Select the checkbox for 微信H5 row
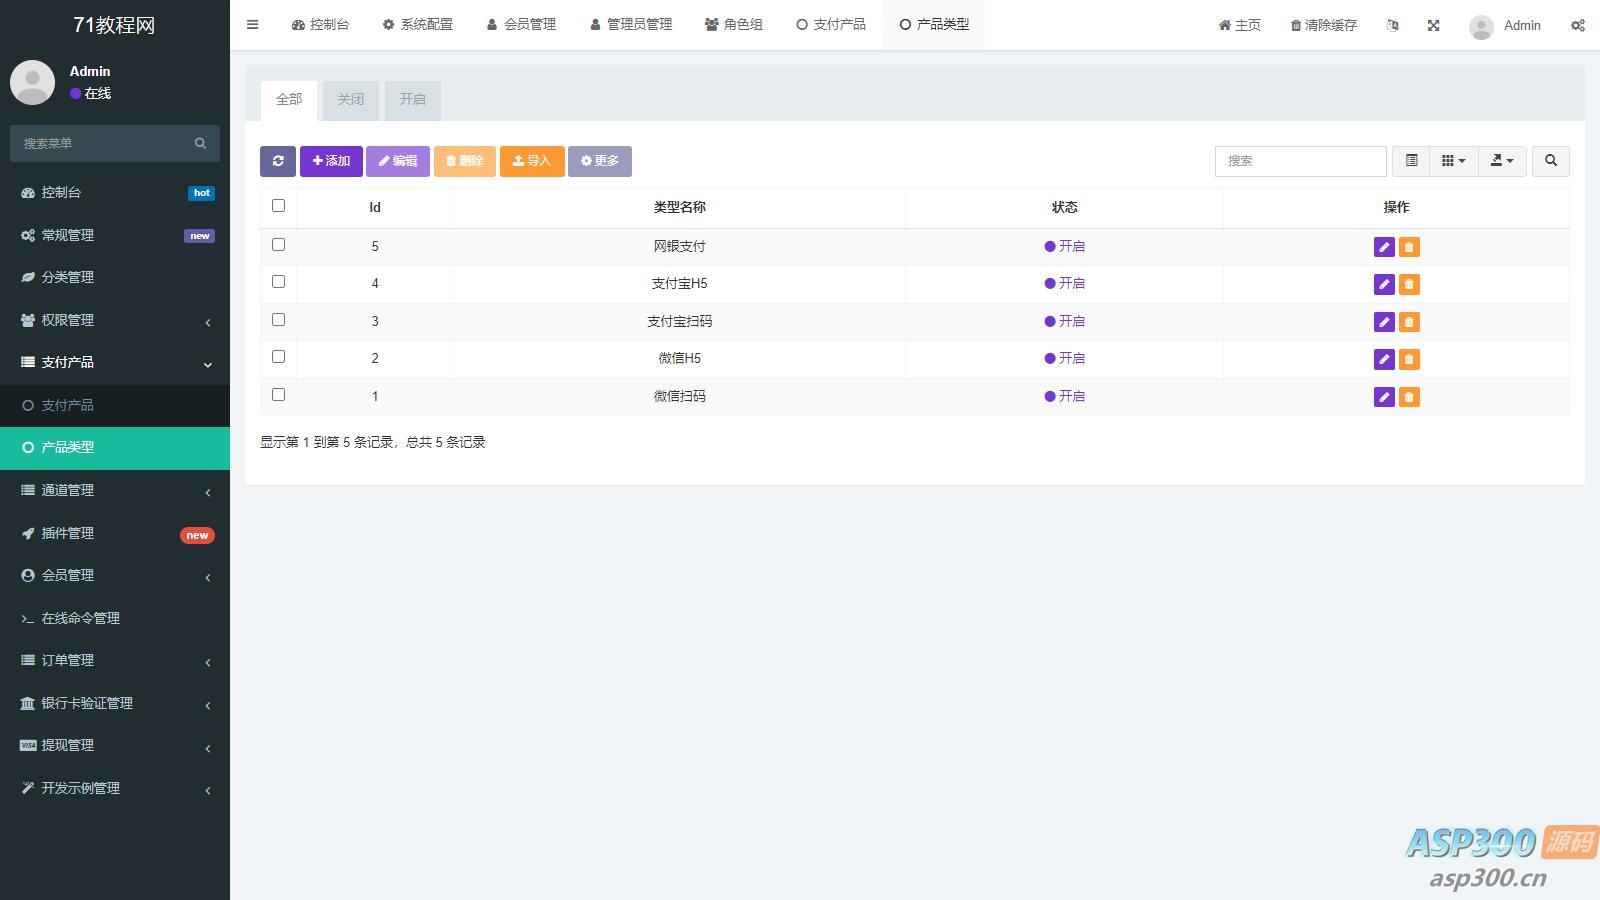1600x900 pixels. 279,357
